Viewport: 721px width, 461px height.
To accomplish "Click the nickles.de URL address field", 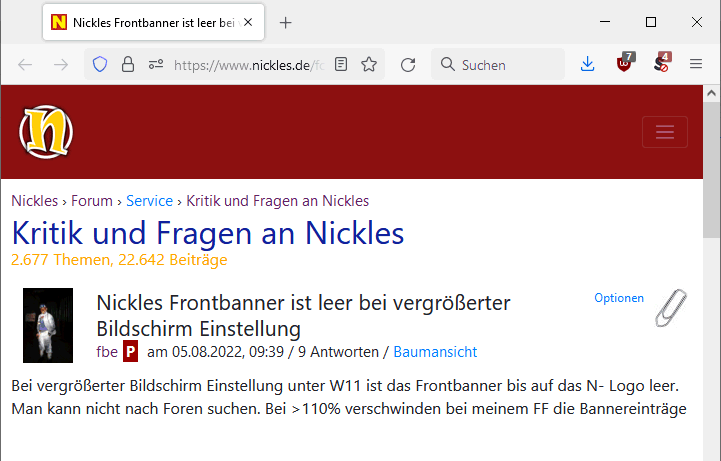I will pyautogui.click(x=249, y=65).
